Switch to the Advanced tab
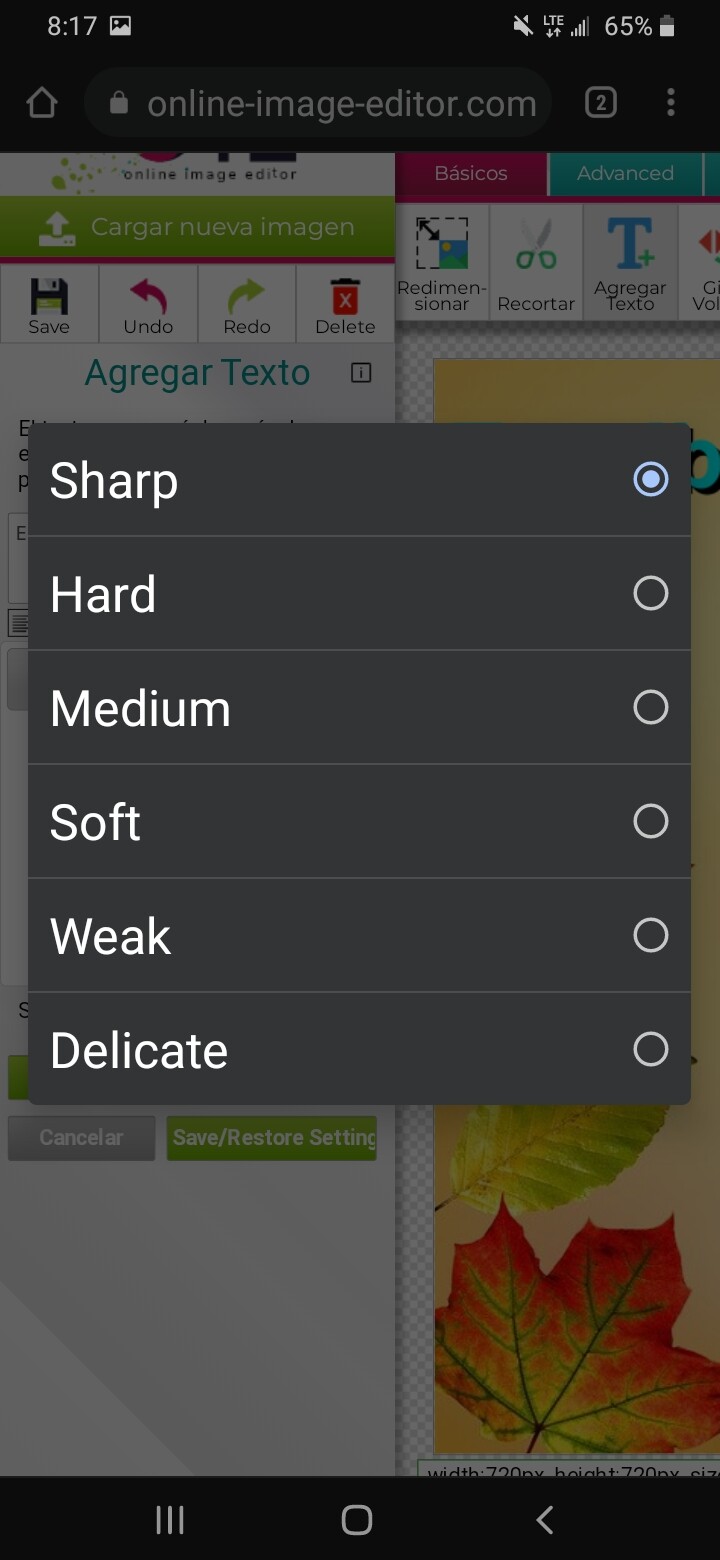720x1560 pixels. click(x=625, y=174)
